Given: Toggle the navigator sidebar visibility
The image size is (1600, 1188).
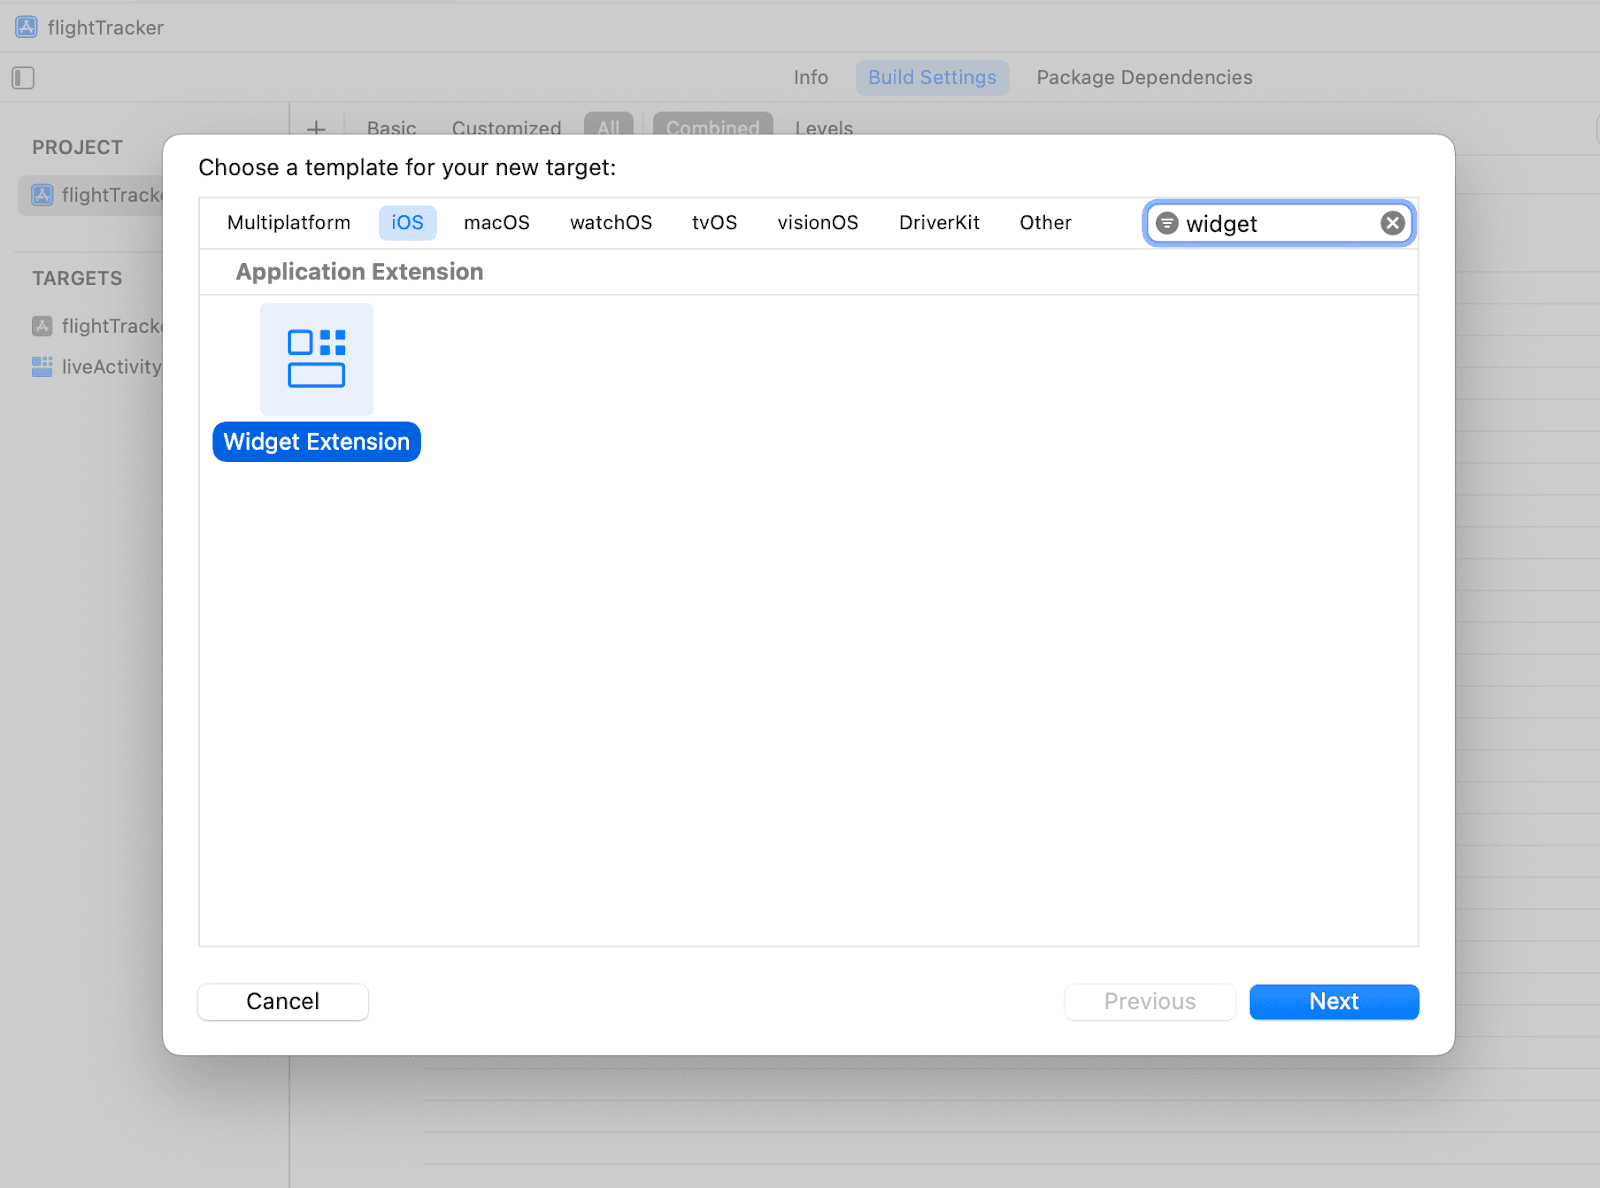Looking at the screenshot, I should [22, 77].
